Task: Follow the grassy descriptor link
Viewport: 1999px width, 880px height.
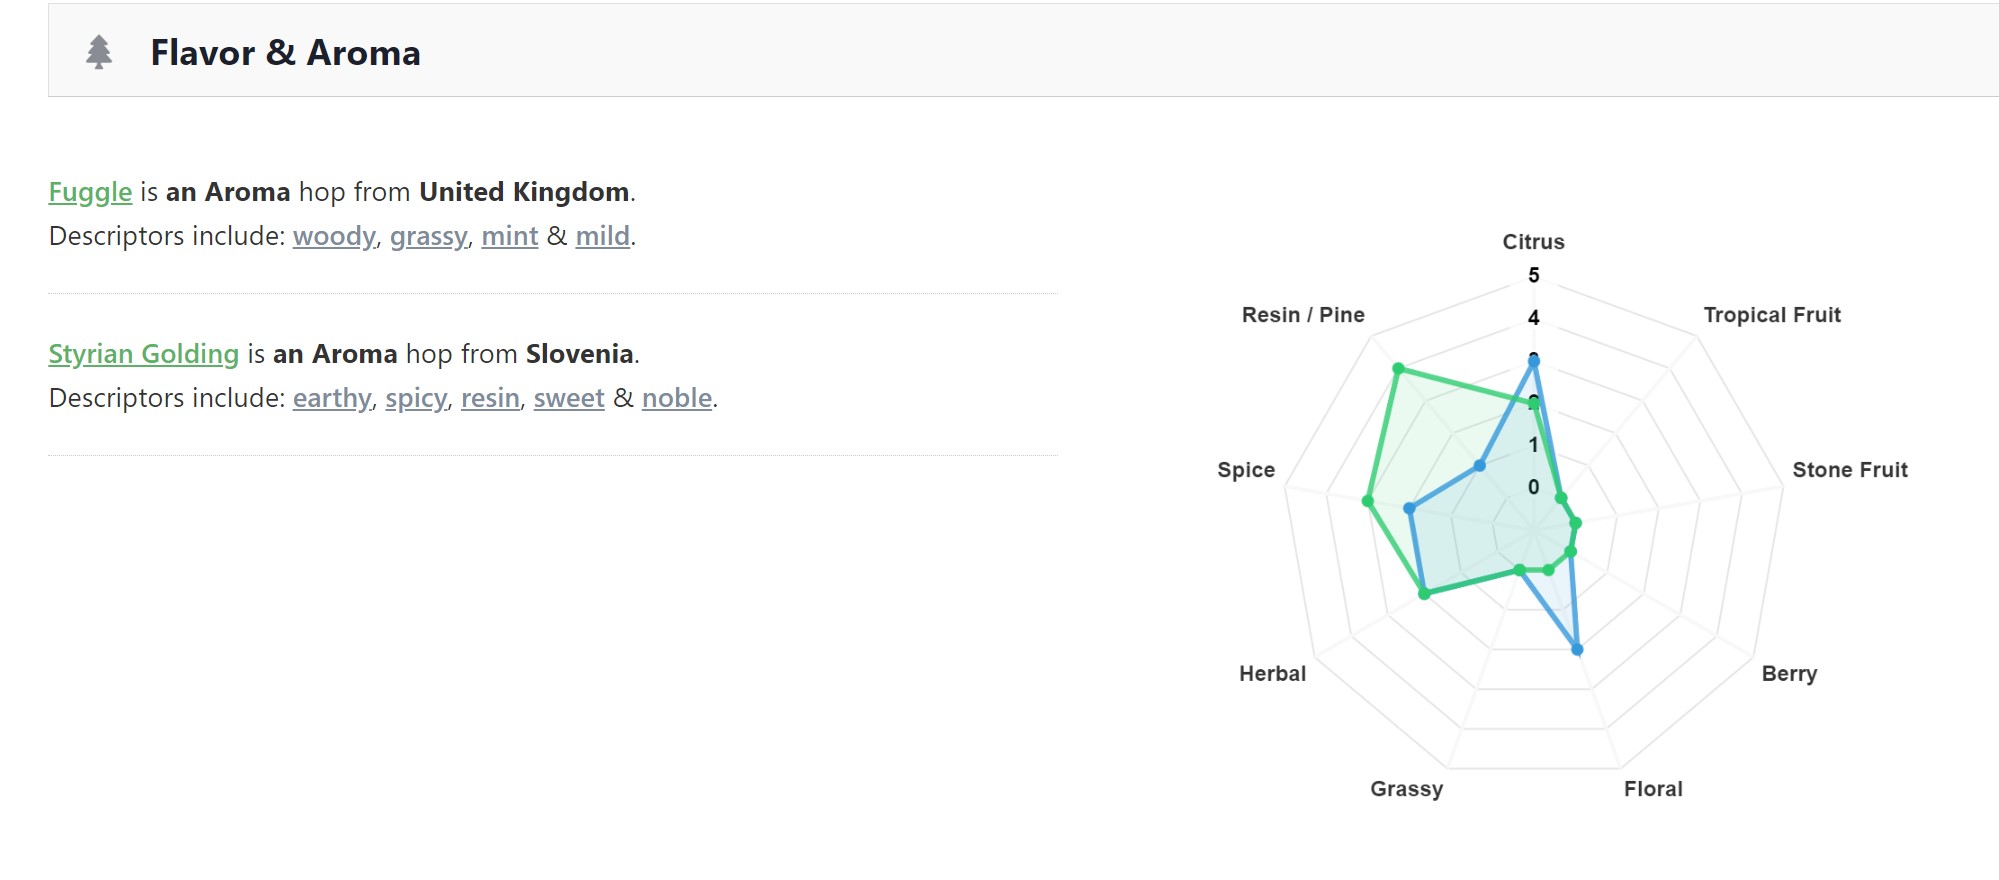Action: point(428,236)
